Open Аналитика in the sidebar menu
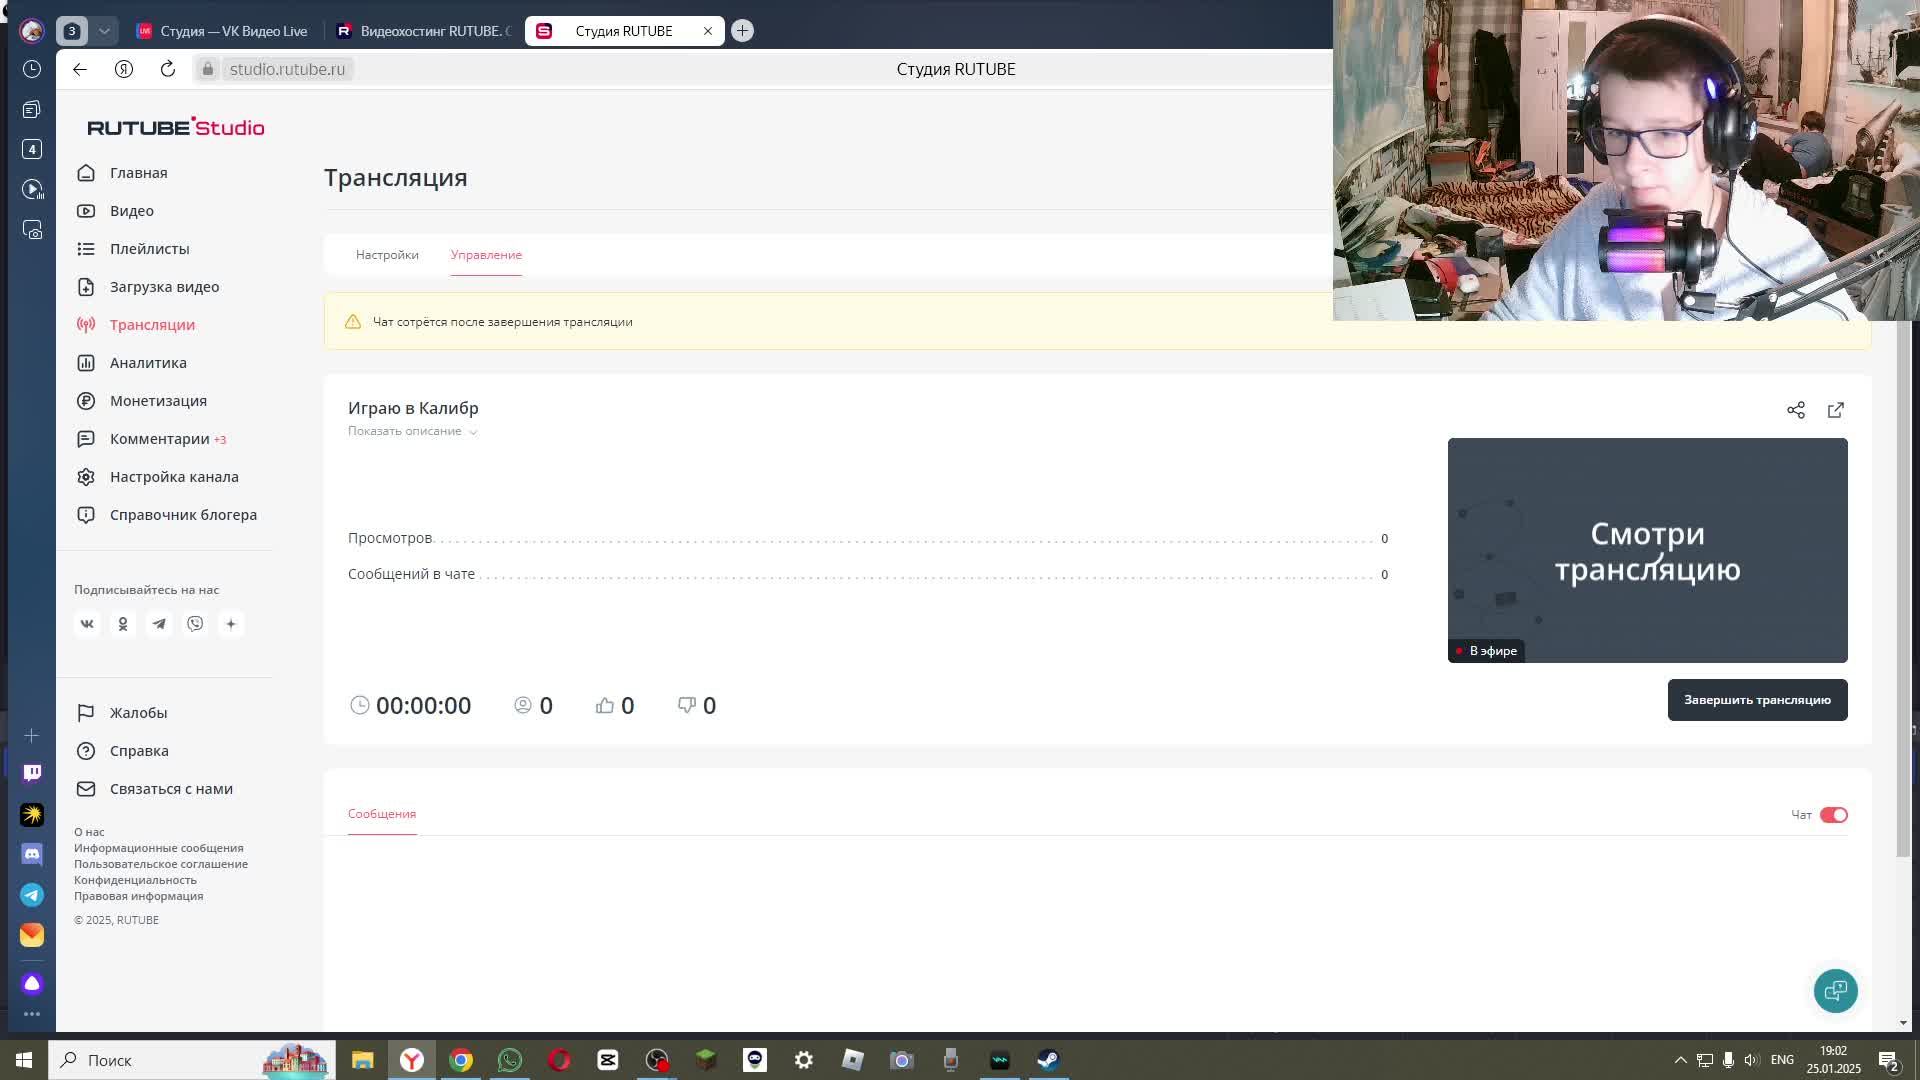Screen dimensions: 1920x1080 click(x=148, y=363)
